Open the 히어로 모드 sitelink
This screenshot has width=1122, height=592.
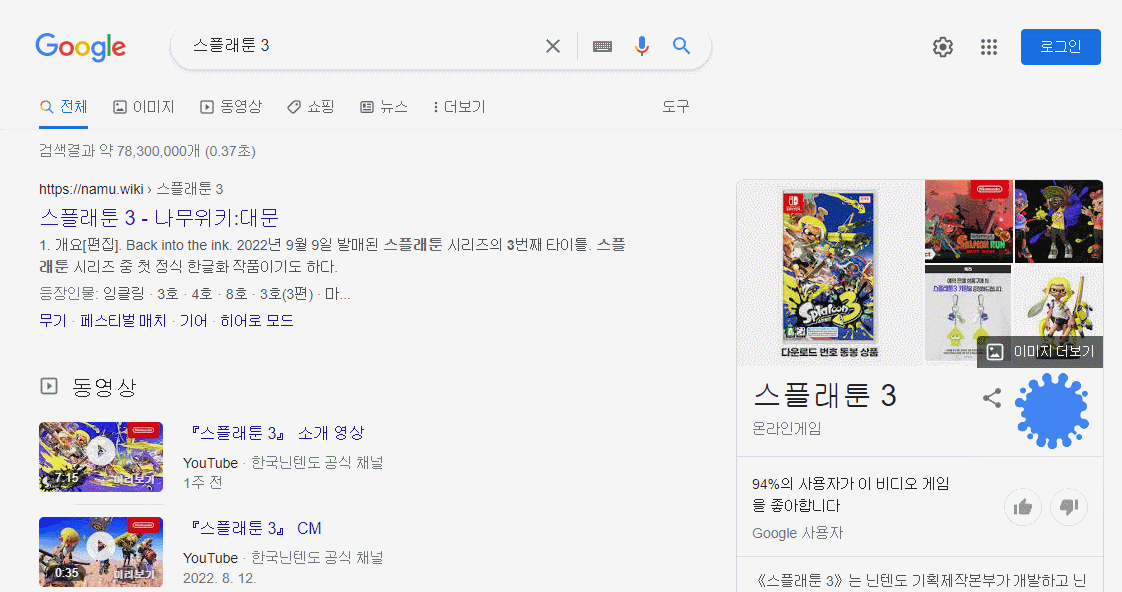[257, 321]
